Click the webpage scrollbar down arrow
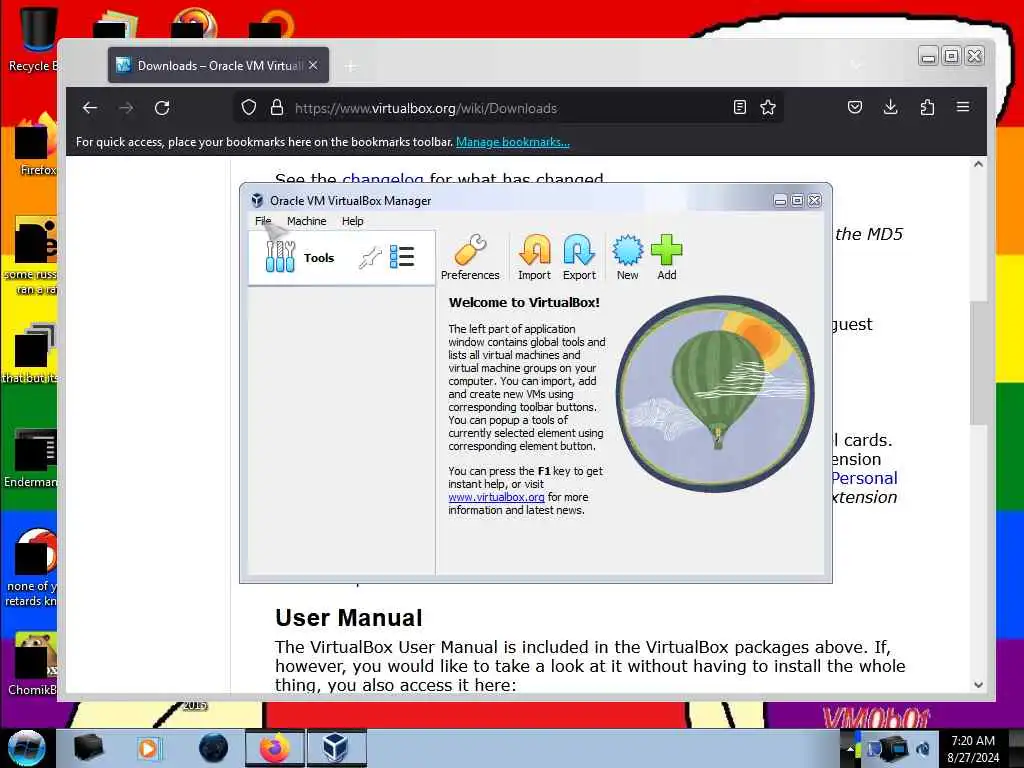The image size is (1024, 768). click(x=978, y=685)
